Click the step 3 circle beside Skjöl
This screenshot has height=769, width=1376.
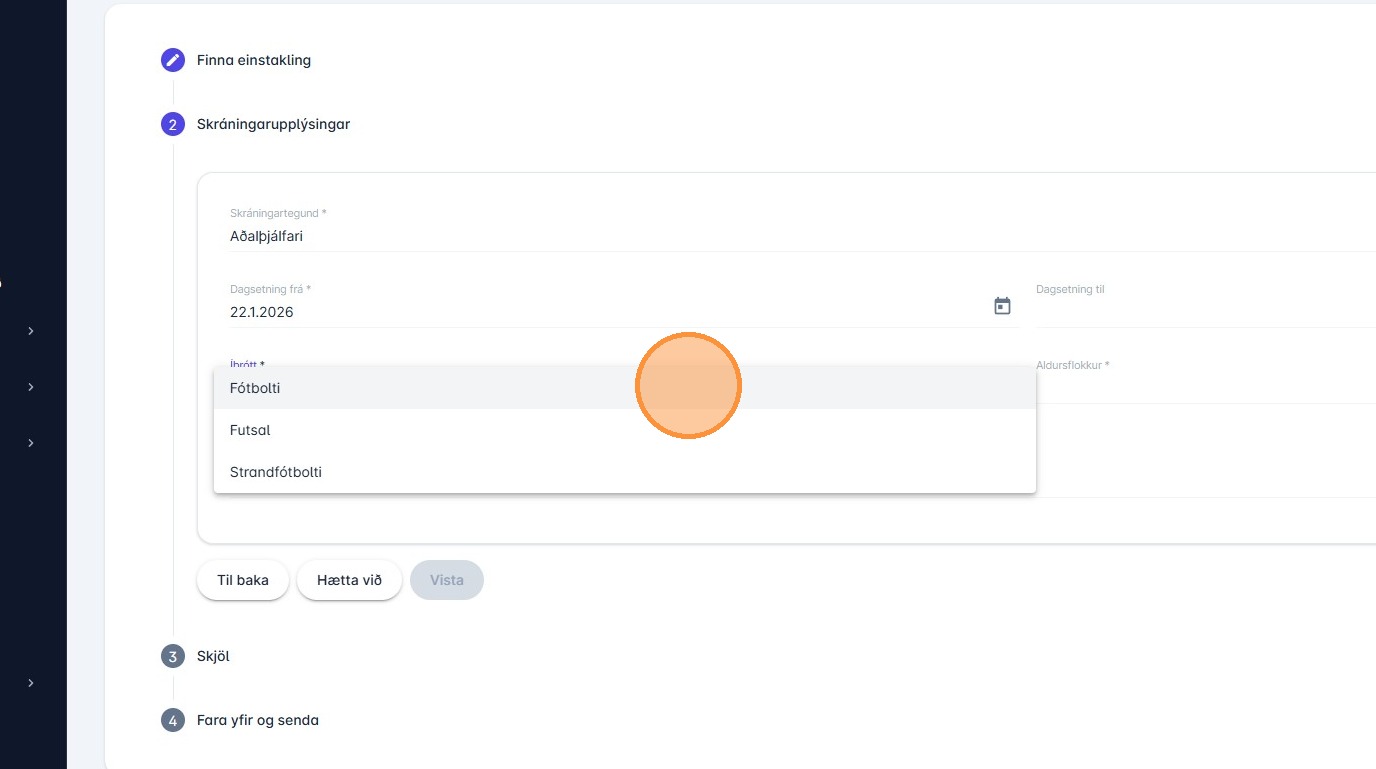coord(173,656)
